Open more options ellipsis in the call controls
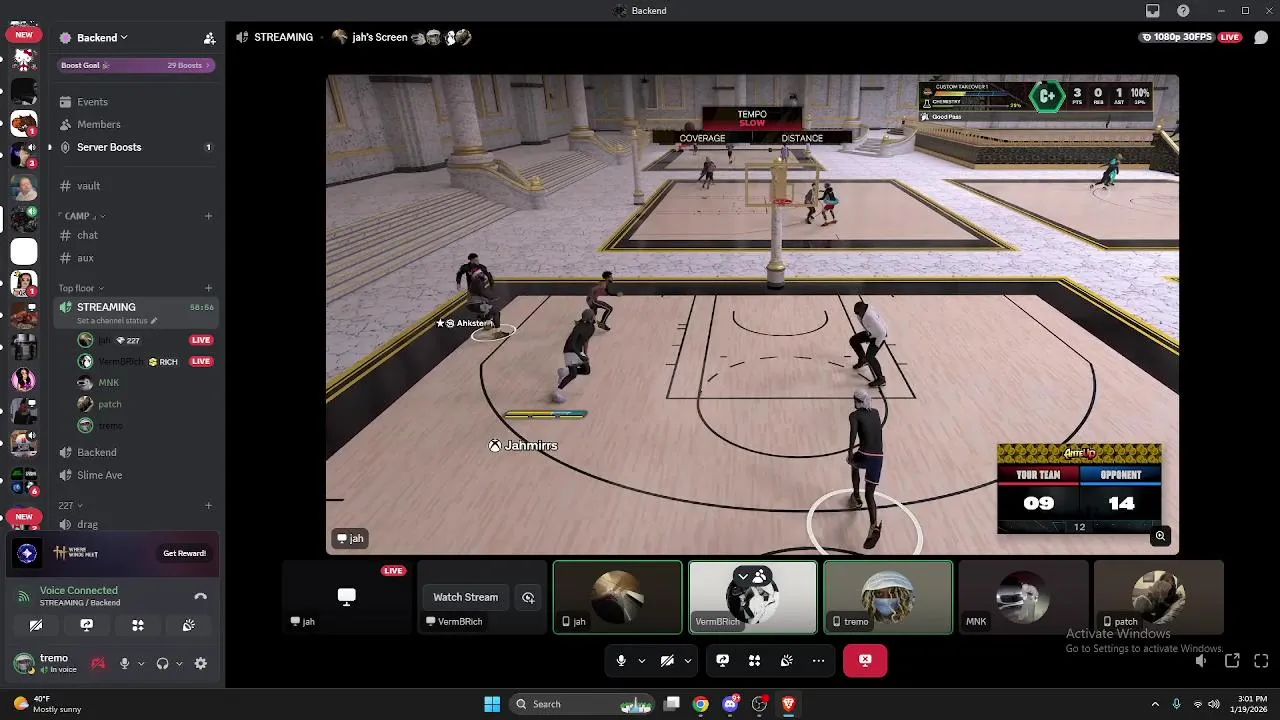This screenshot has width=1280, height=720. click(x=818, y=660)
